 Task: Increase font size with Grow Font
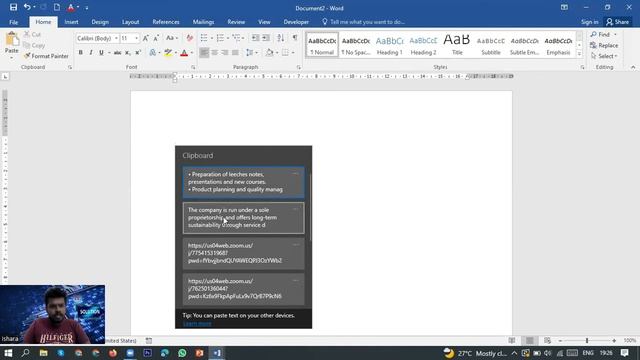click(146, 38)
